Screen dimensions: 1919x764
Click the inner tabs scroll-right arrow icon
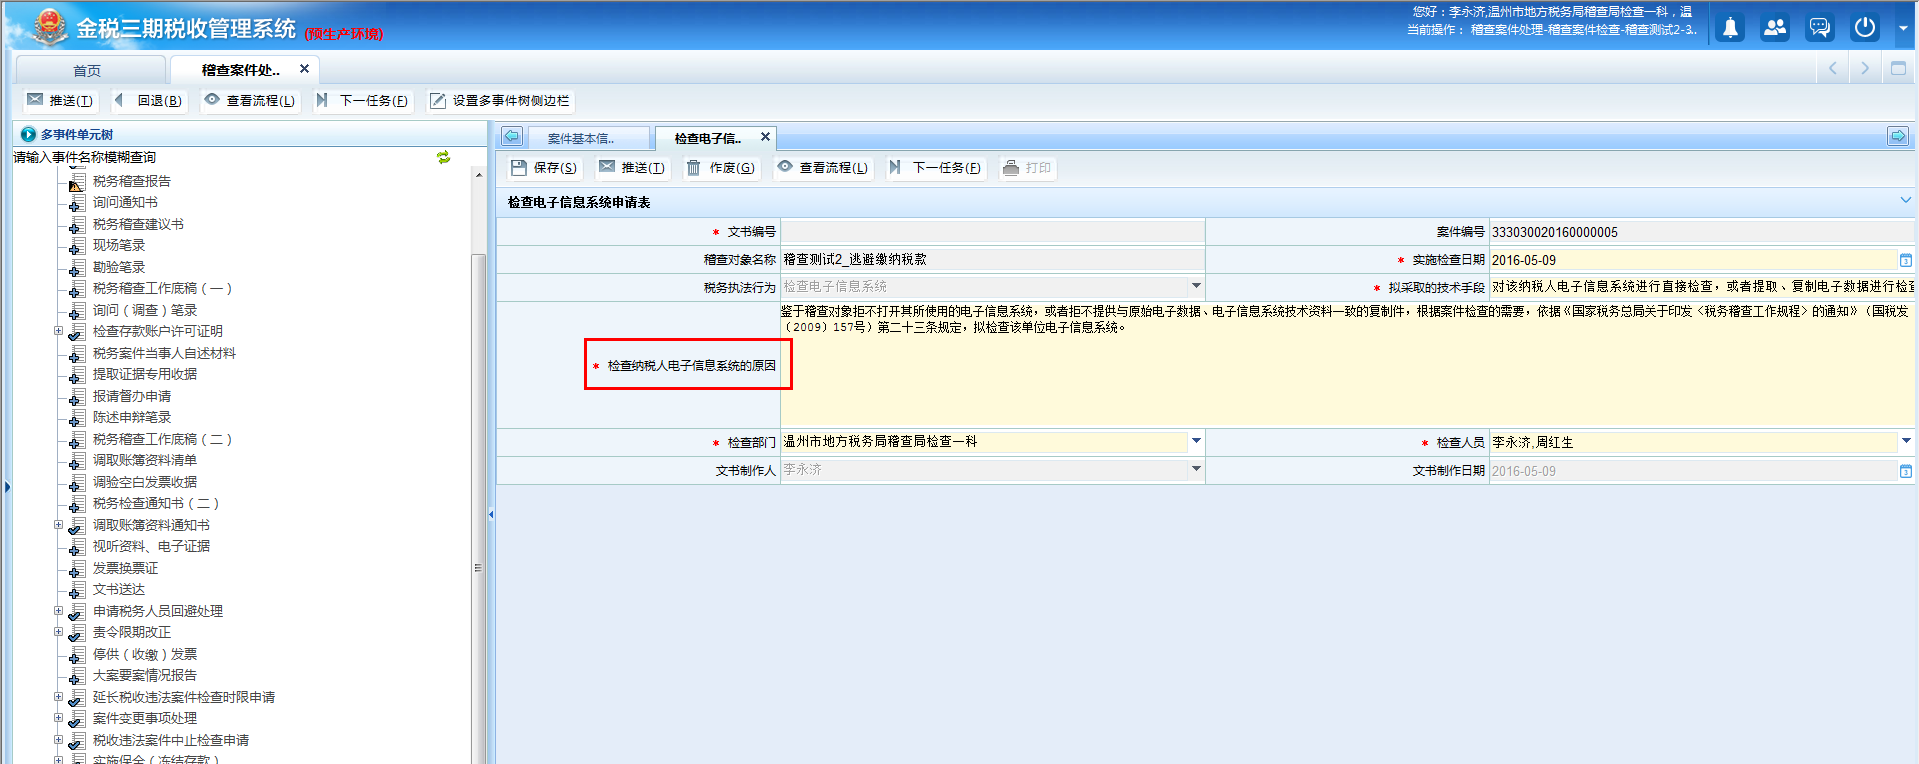tap(1898, 136)
